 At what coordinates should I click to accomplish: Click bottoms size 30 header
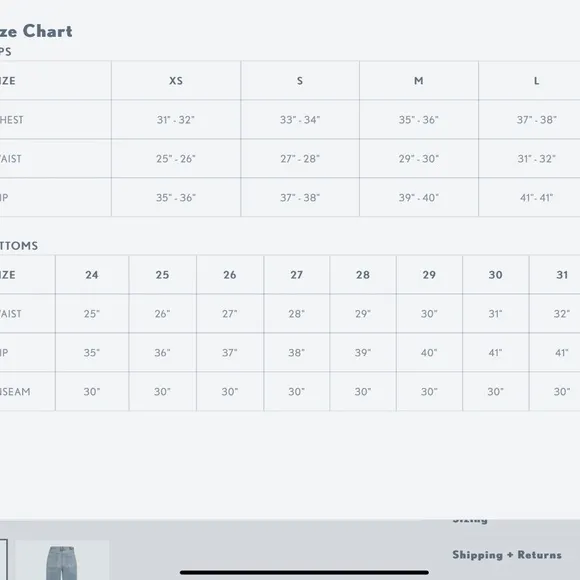pos(495,275)
